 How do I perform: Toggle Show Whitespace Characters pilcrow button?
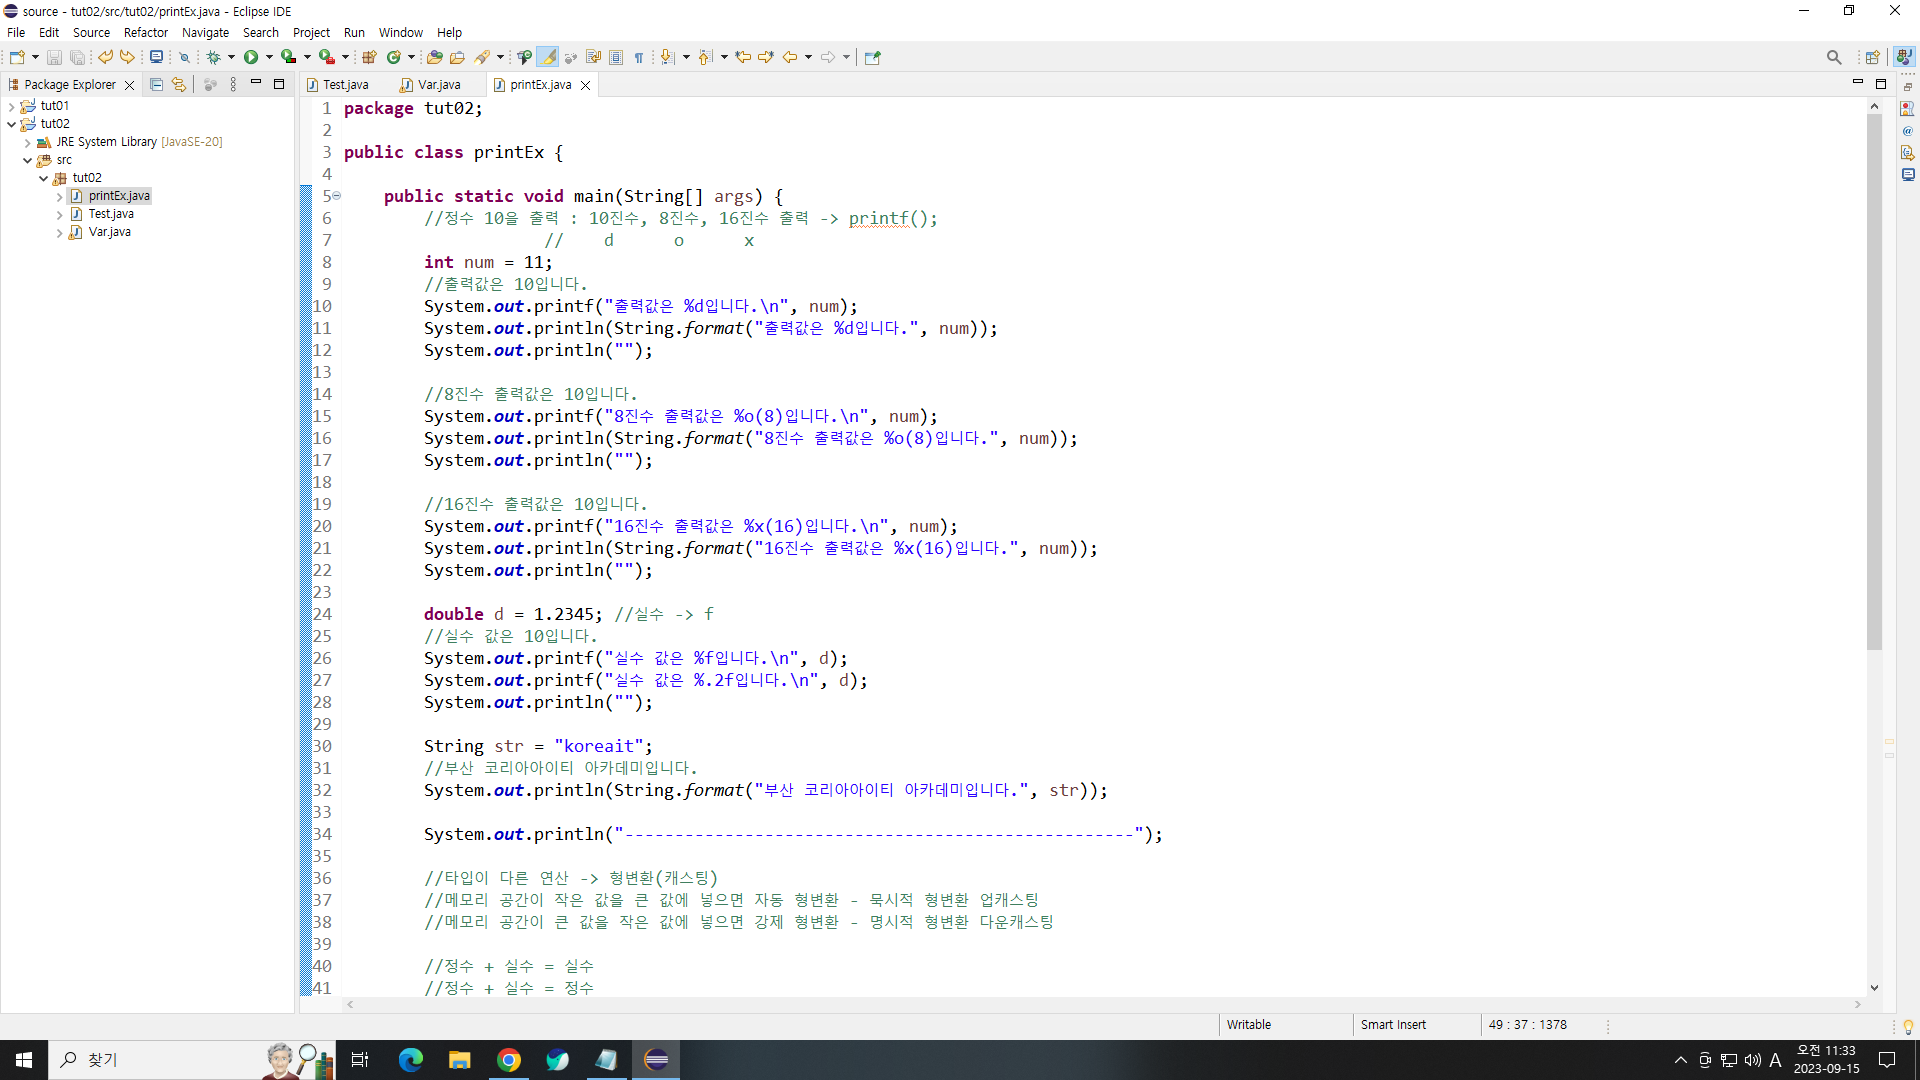639,57
